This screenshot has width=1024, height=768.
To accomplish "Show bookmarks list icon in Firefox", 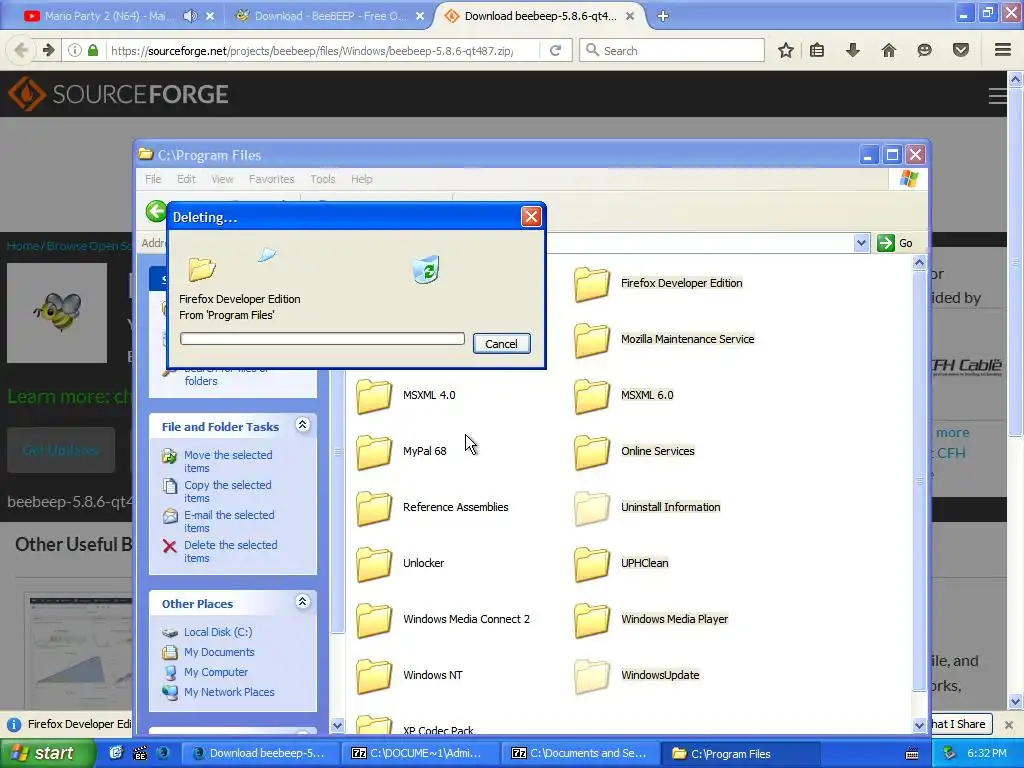I will pos(816,50).
